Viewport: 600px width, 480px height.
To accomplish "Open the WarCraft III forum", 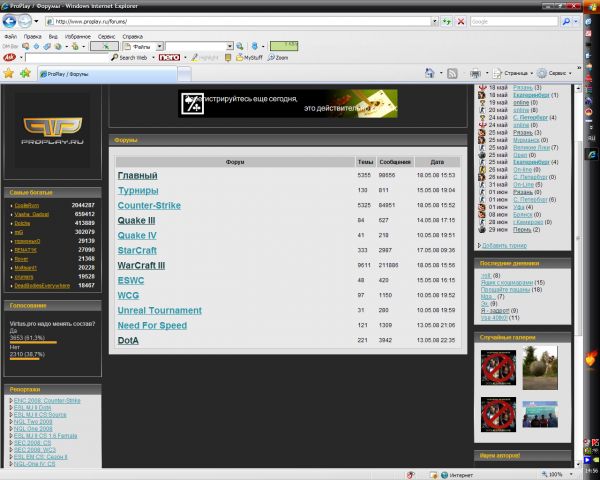I will 141,266.
